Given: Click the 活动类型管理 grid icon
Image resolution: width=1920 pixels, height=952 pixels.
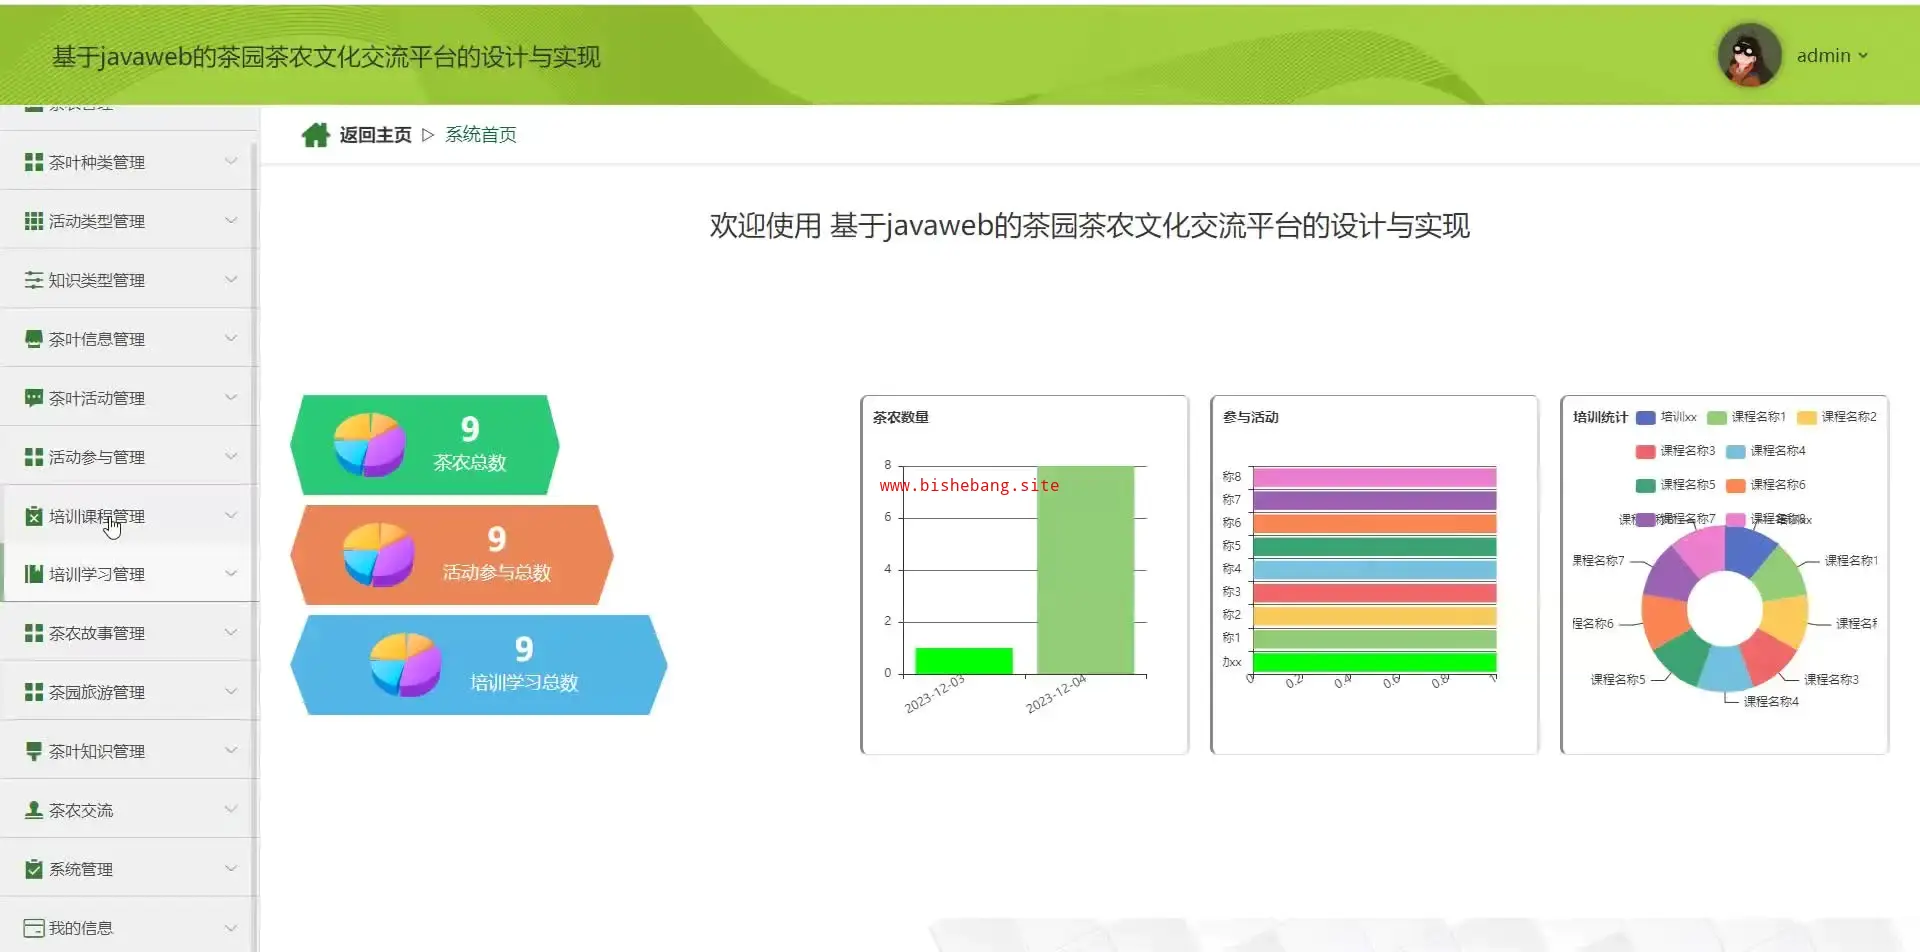Looking at the screenshot, I should click(x=34, y=221).
